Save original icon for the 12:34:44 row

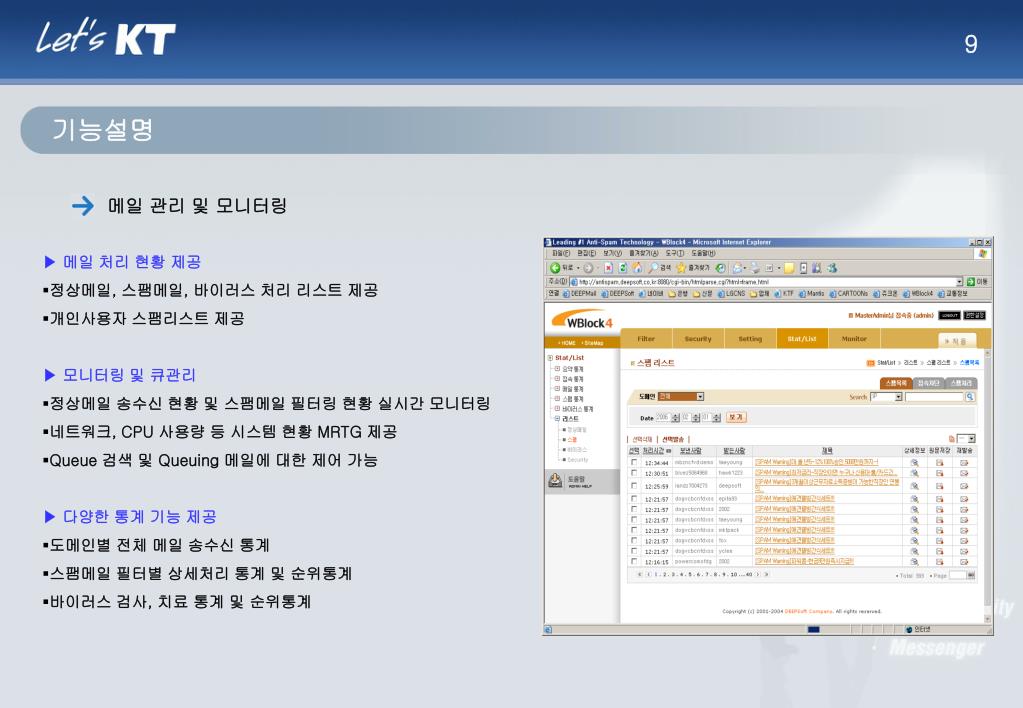click(x=939, y=463)
